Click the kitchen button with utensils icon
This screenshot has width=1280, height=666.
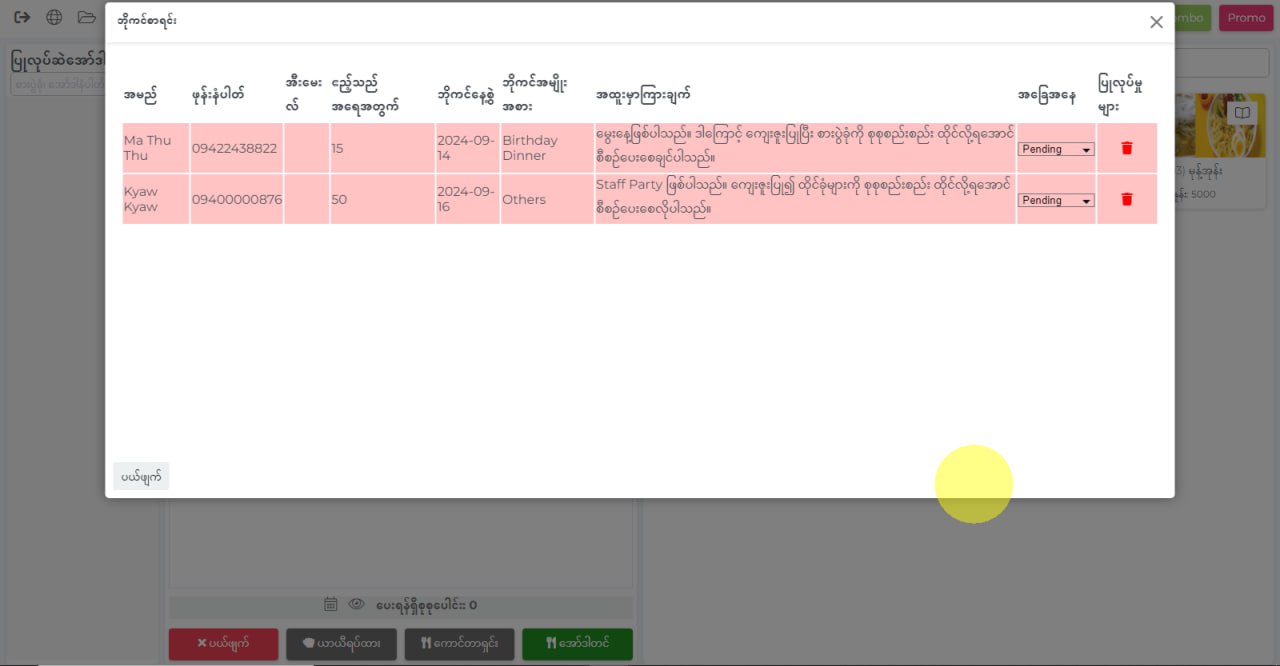pos(459,644)
